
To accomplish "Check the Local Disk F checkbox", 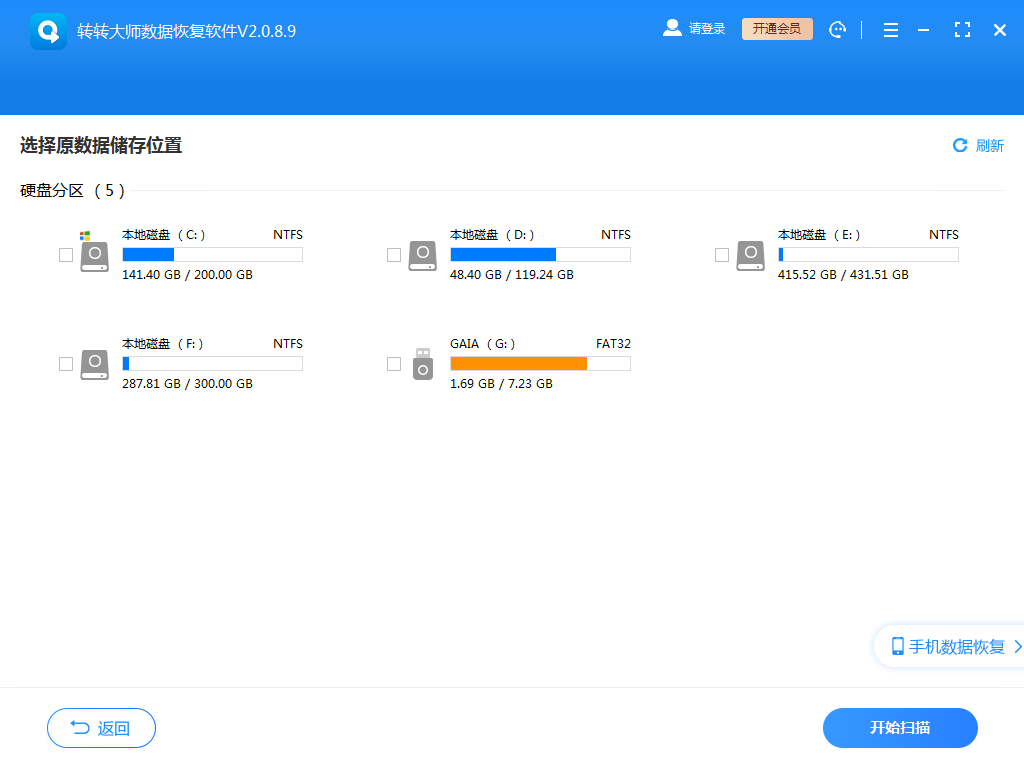I will tap(66, 364).
